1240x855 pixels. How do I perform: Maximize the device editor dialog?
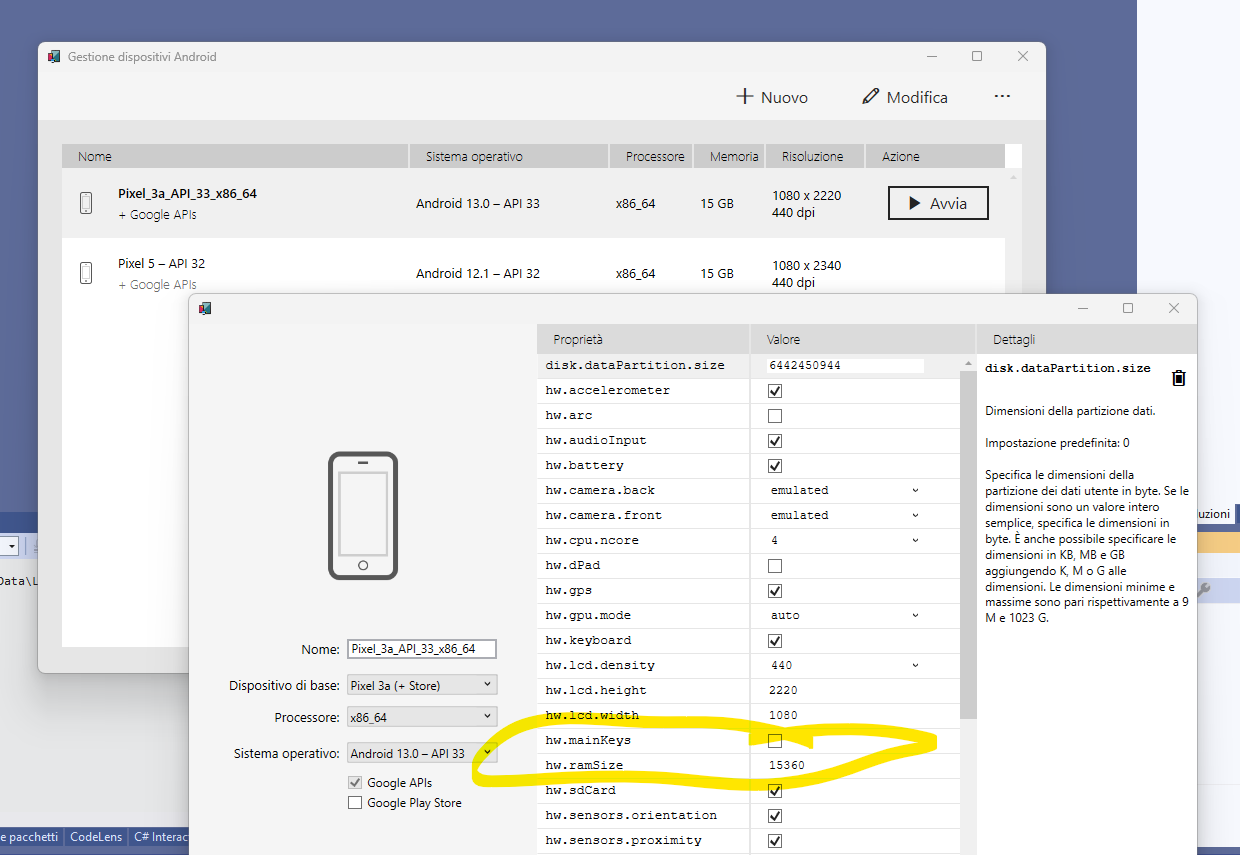point(1128,308)
